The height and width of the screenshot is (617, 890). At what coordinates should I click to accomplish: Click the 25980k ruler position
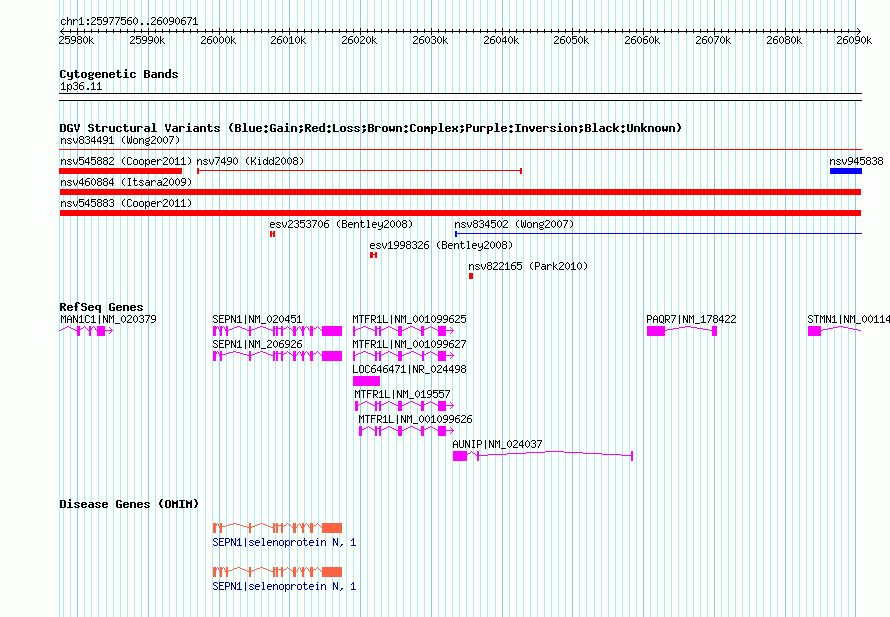point(77,40)
